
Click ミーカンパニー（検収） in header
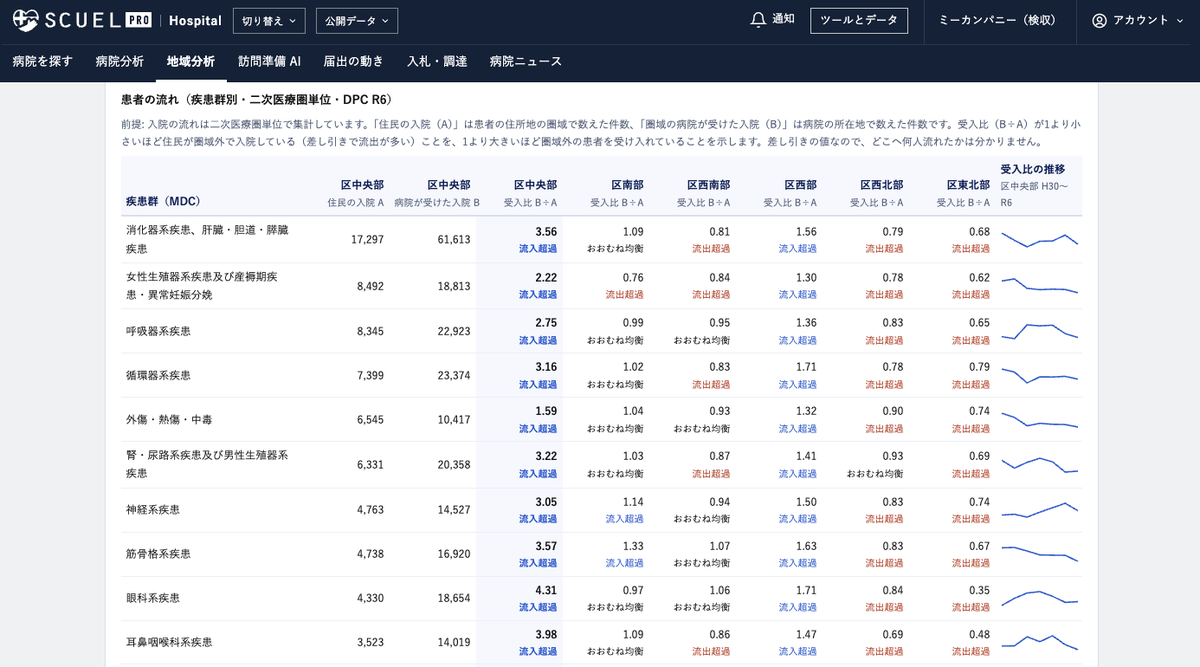(997, 20)
